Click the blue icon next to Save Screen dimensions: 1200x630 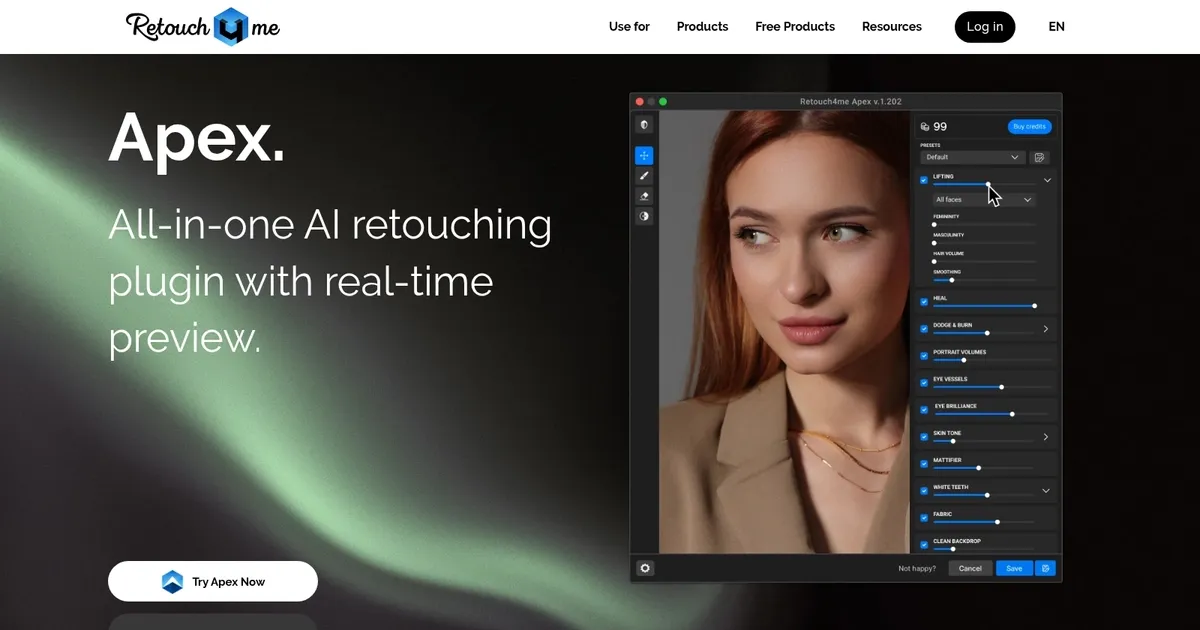point(1045,568)
